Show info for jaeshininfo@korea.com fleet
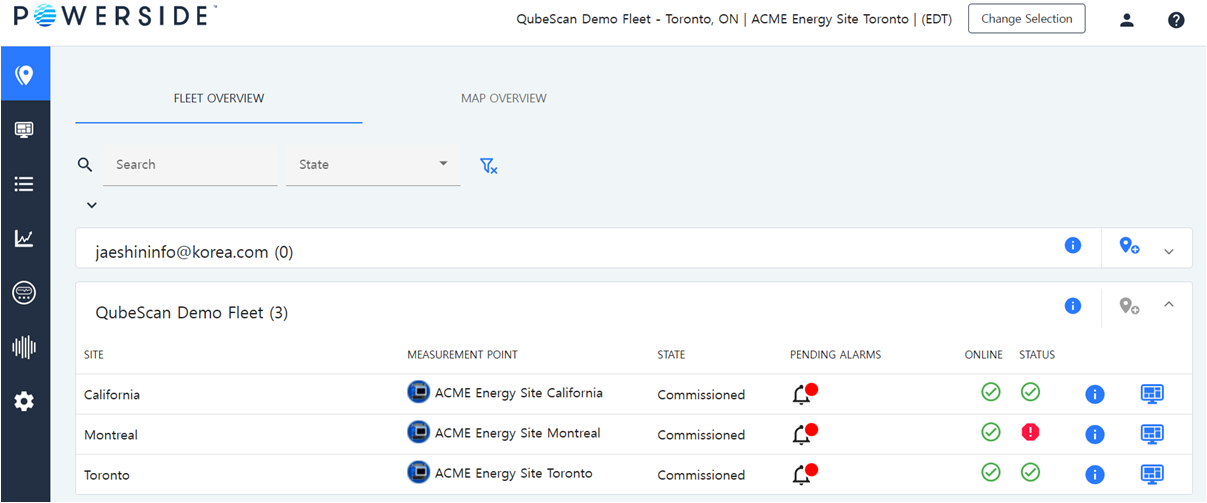This screenshot has height=503, width=1207. (1073, 245)
